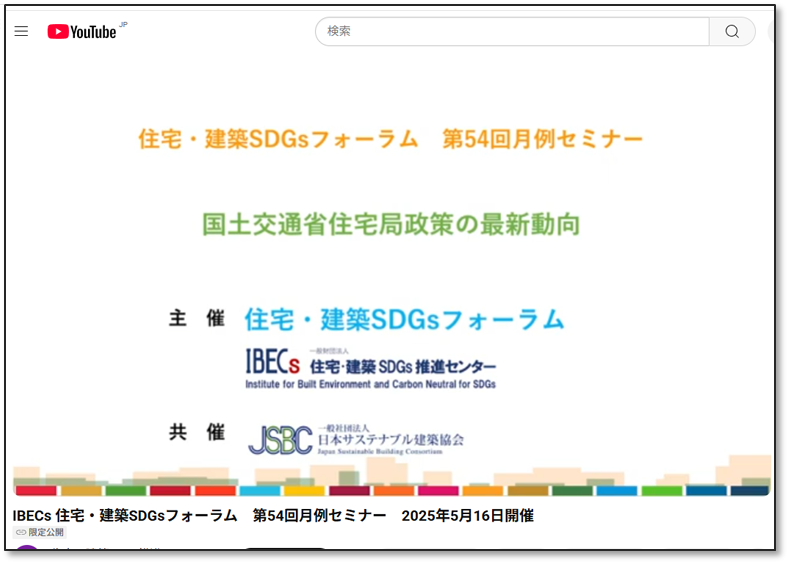Click the rightmost dark navy SDG color block
The height and width of the screenshot is (564, 789).
(x=749, y=491)
